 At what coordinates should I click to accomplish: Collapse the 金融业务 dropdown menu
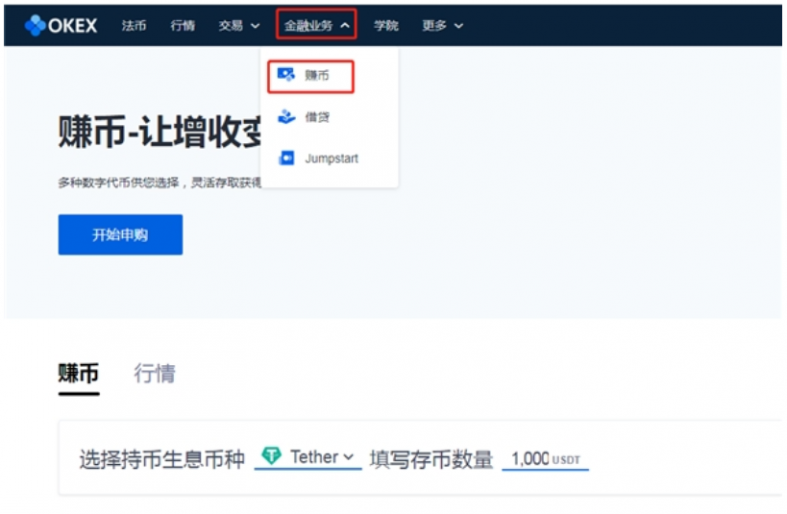click(316, 25)
